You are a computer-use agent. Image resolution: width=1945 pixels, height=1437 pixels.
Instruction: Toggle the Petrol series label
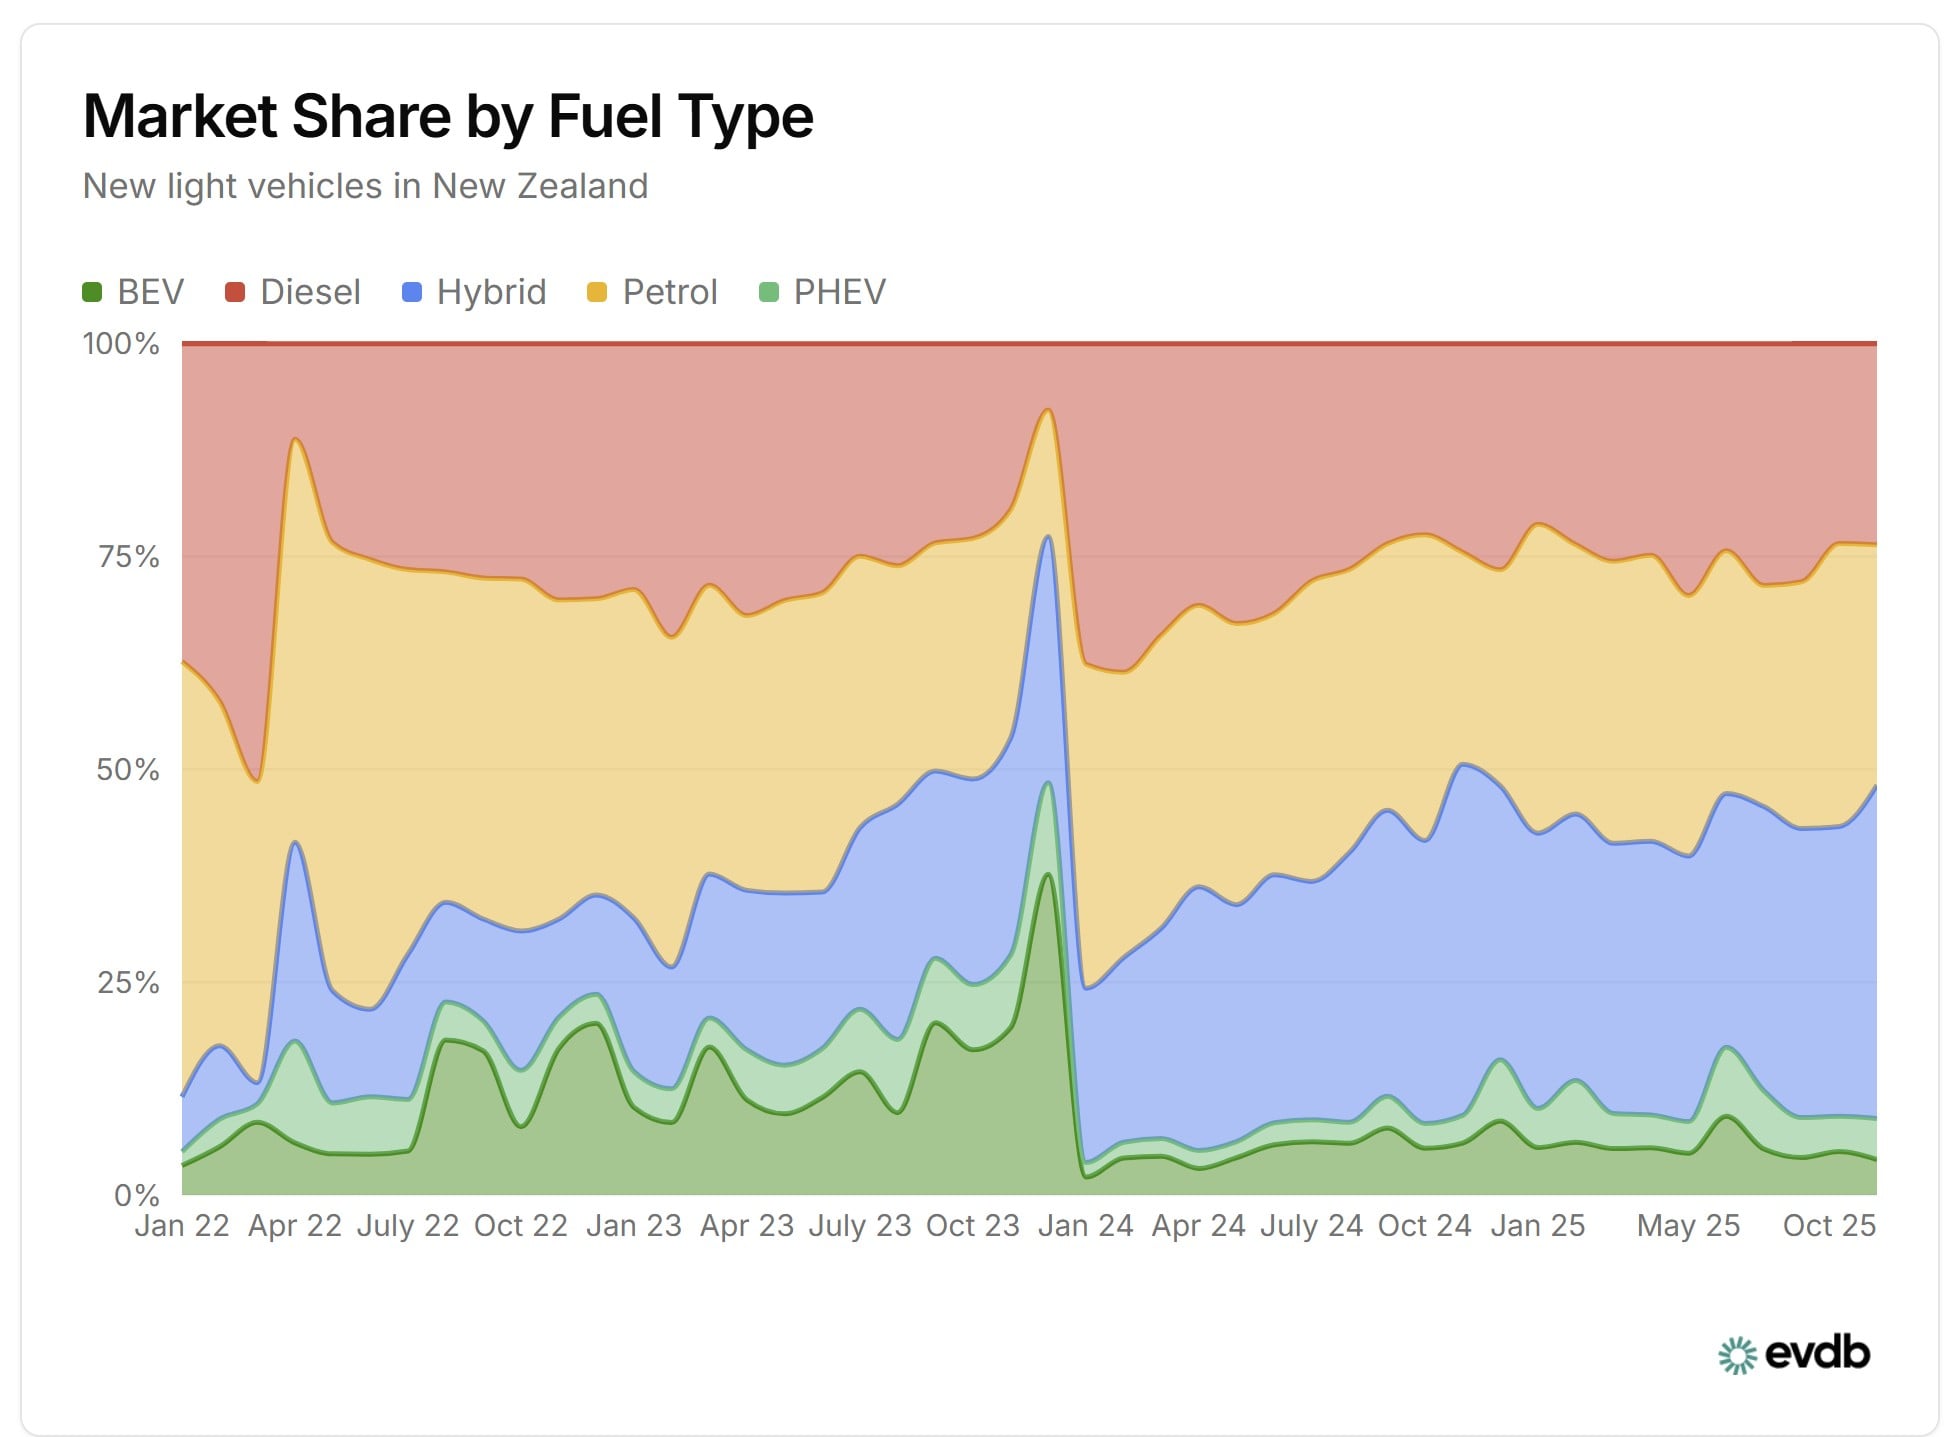coord(670,292)
